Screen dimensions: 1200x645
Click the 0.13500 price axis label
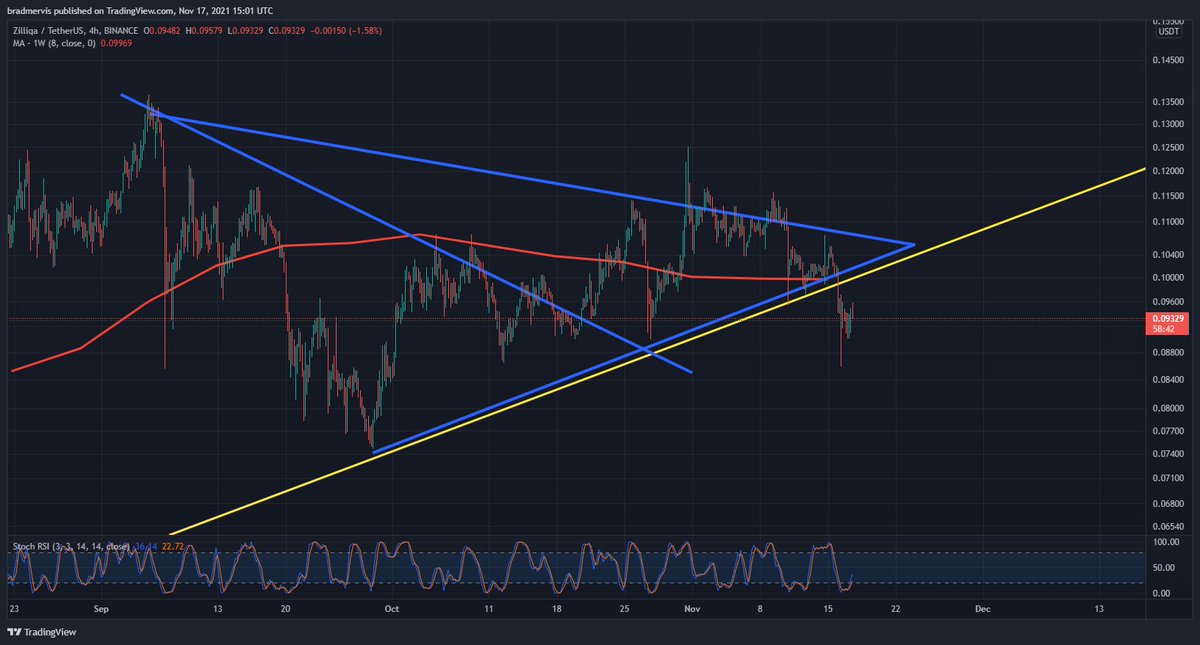pos(1168,102)
